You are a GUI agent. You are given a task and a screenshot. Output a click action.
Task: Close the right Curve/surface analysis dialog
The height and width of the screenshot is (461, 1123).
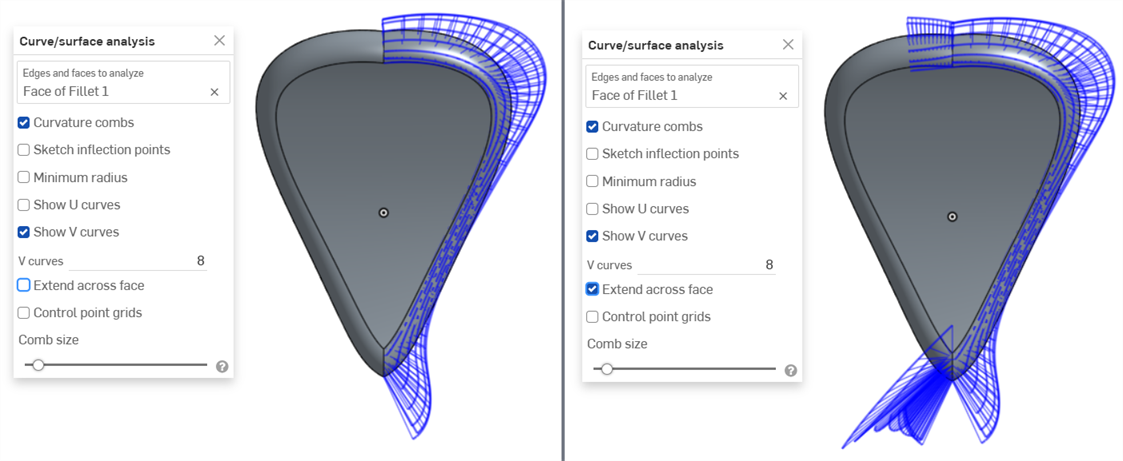click(788, 44)
